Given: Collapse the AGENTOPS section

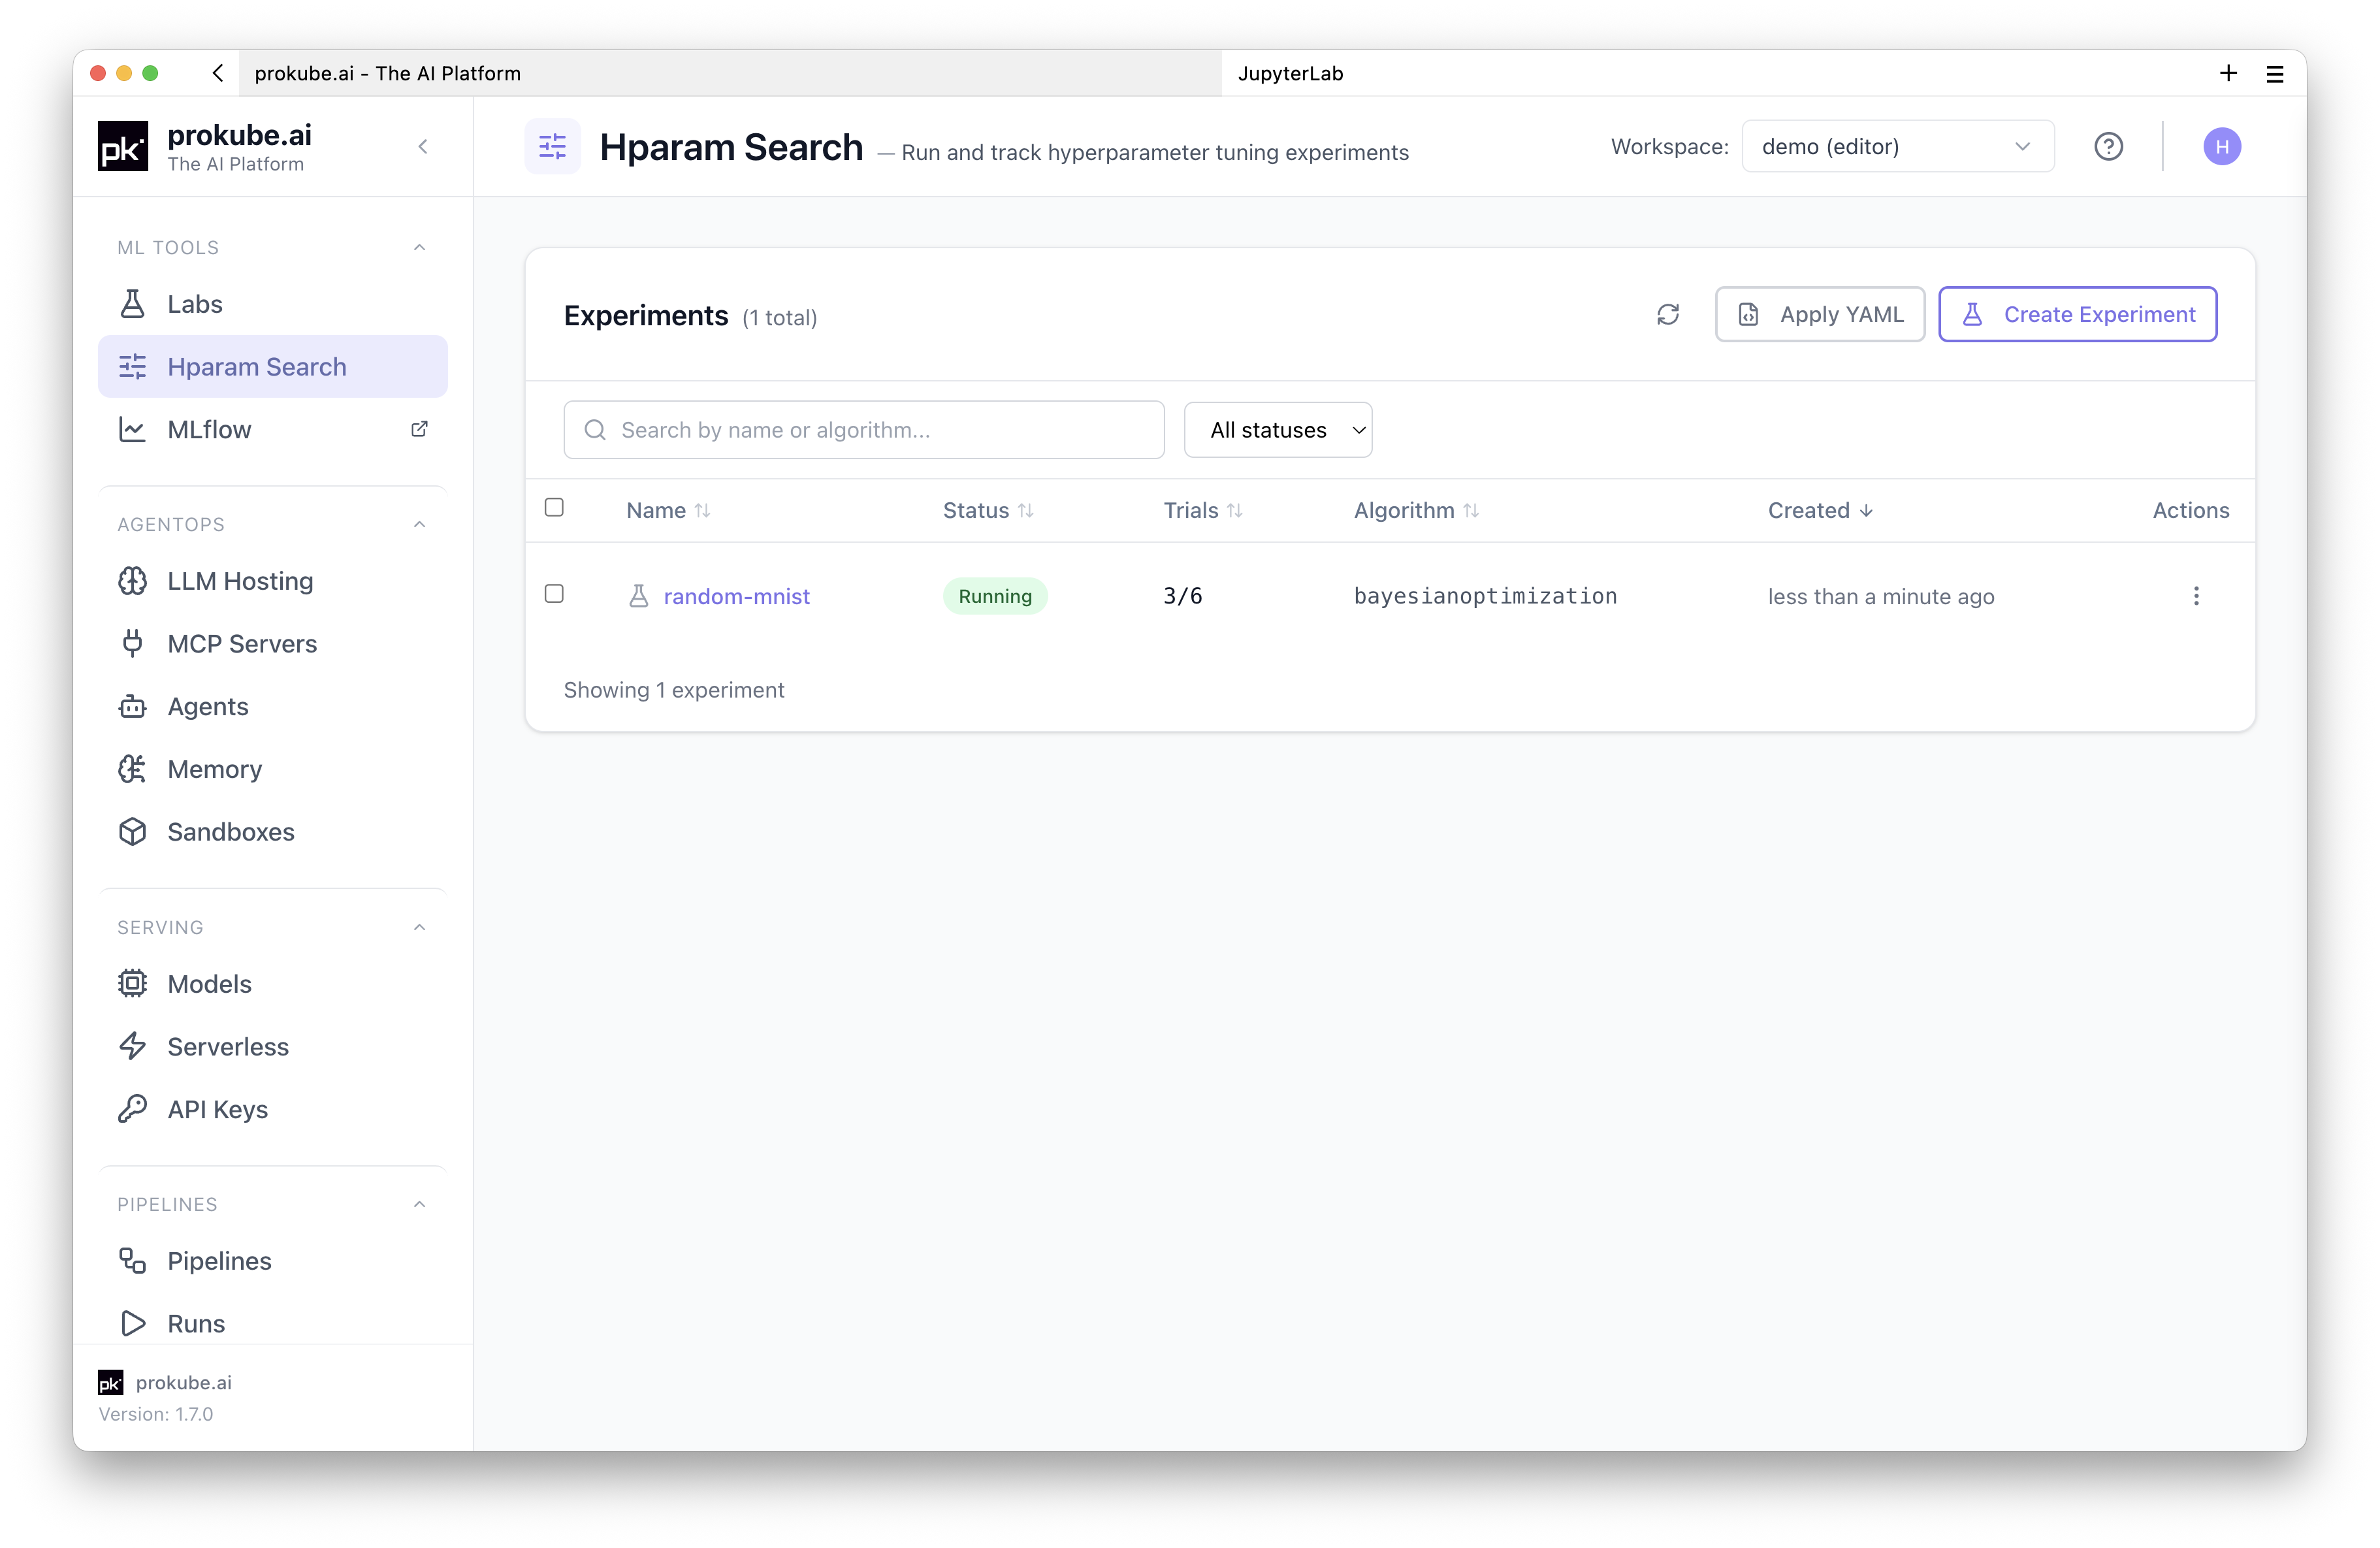Looking at the screenshot, I should (x=419, y=524).
